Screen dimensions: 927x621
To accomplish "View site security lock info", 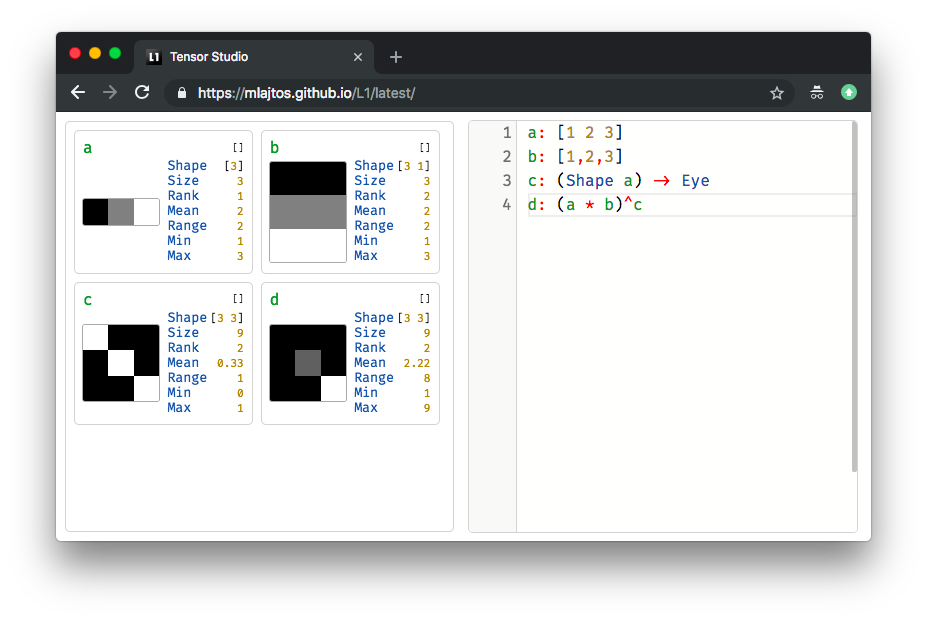I will [x=182, y=93].
